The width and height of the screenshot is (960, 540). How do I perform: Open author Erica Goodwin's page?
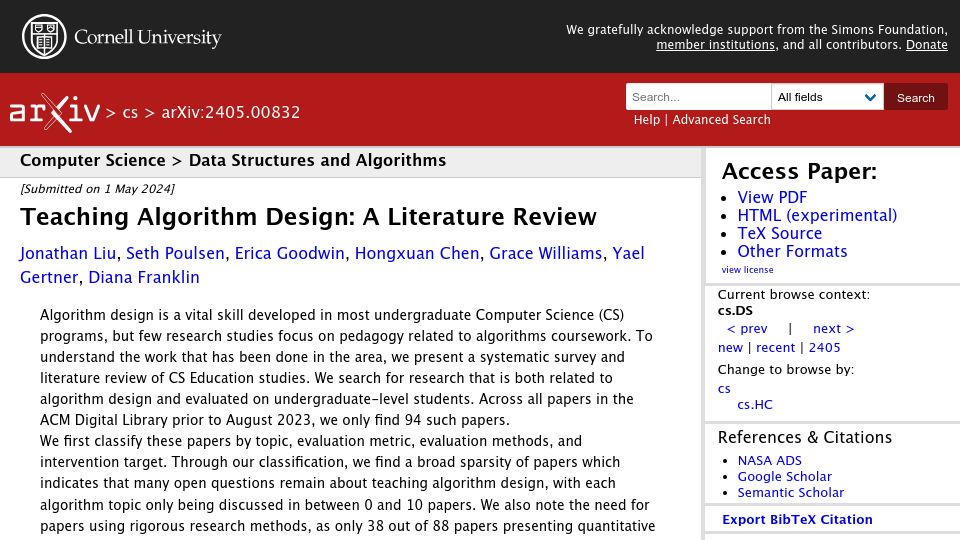pos(290,253)
